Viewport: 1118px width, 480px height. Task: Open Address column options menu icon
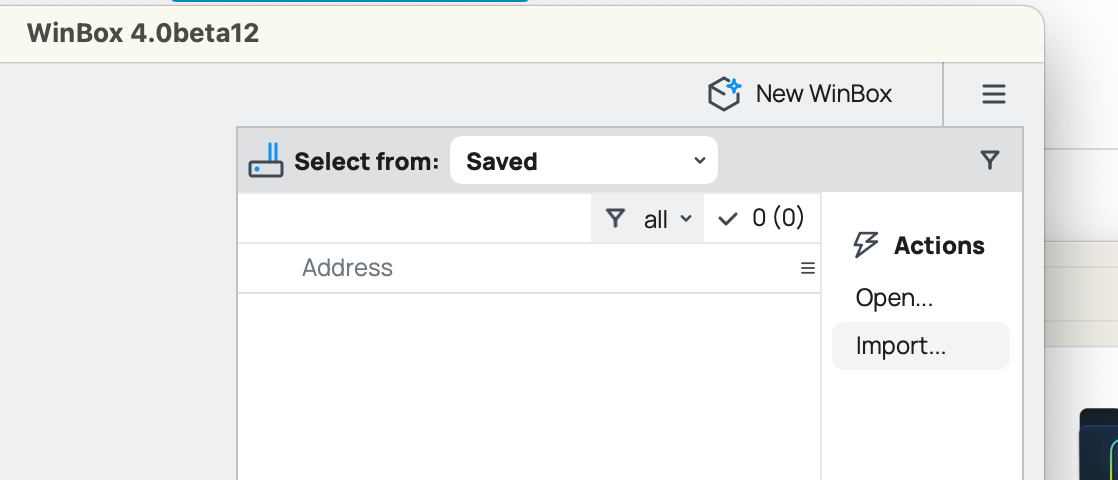808,268
